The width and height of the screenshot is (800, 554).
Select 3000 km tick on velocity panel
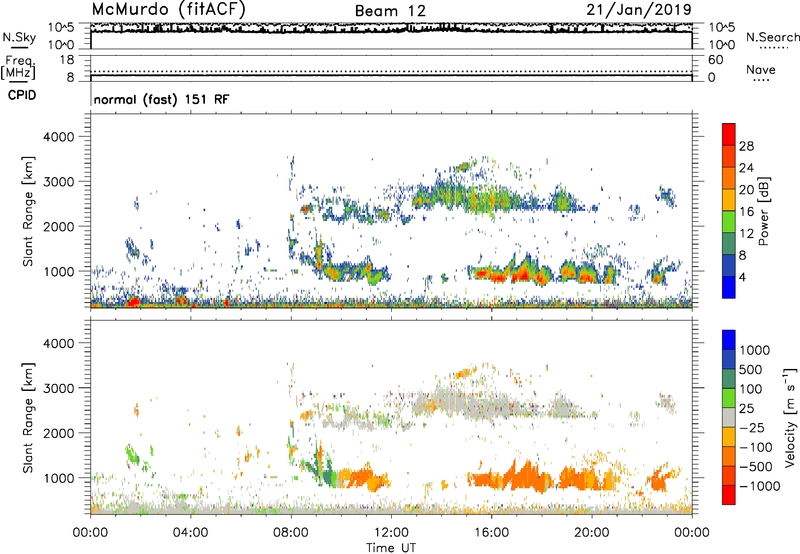click(x=59, y=388)
